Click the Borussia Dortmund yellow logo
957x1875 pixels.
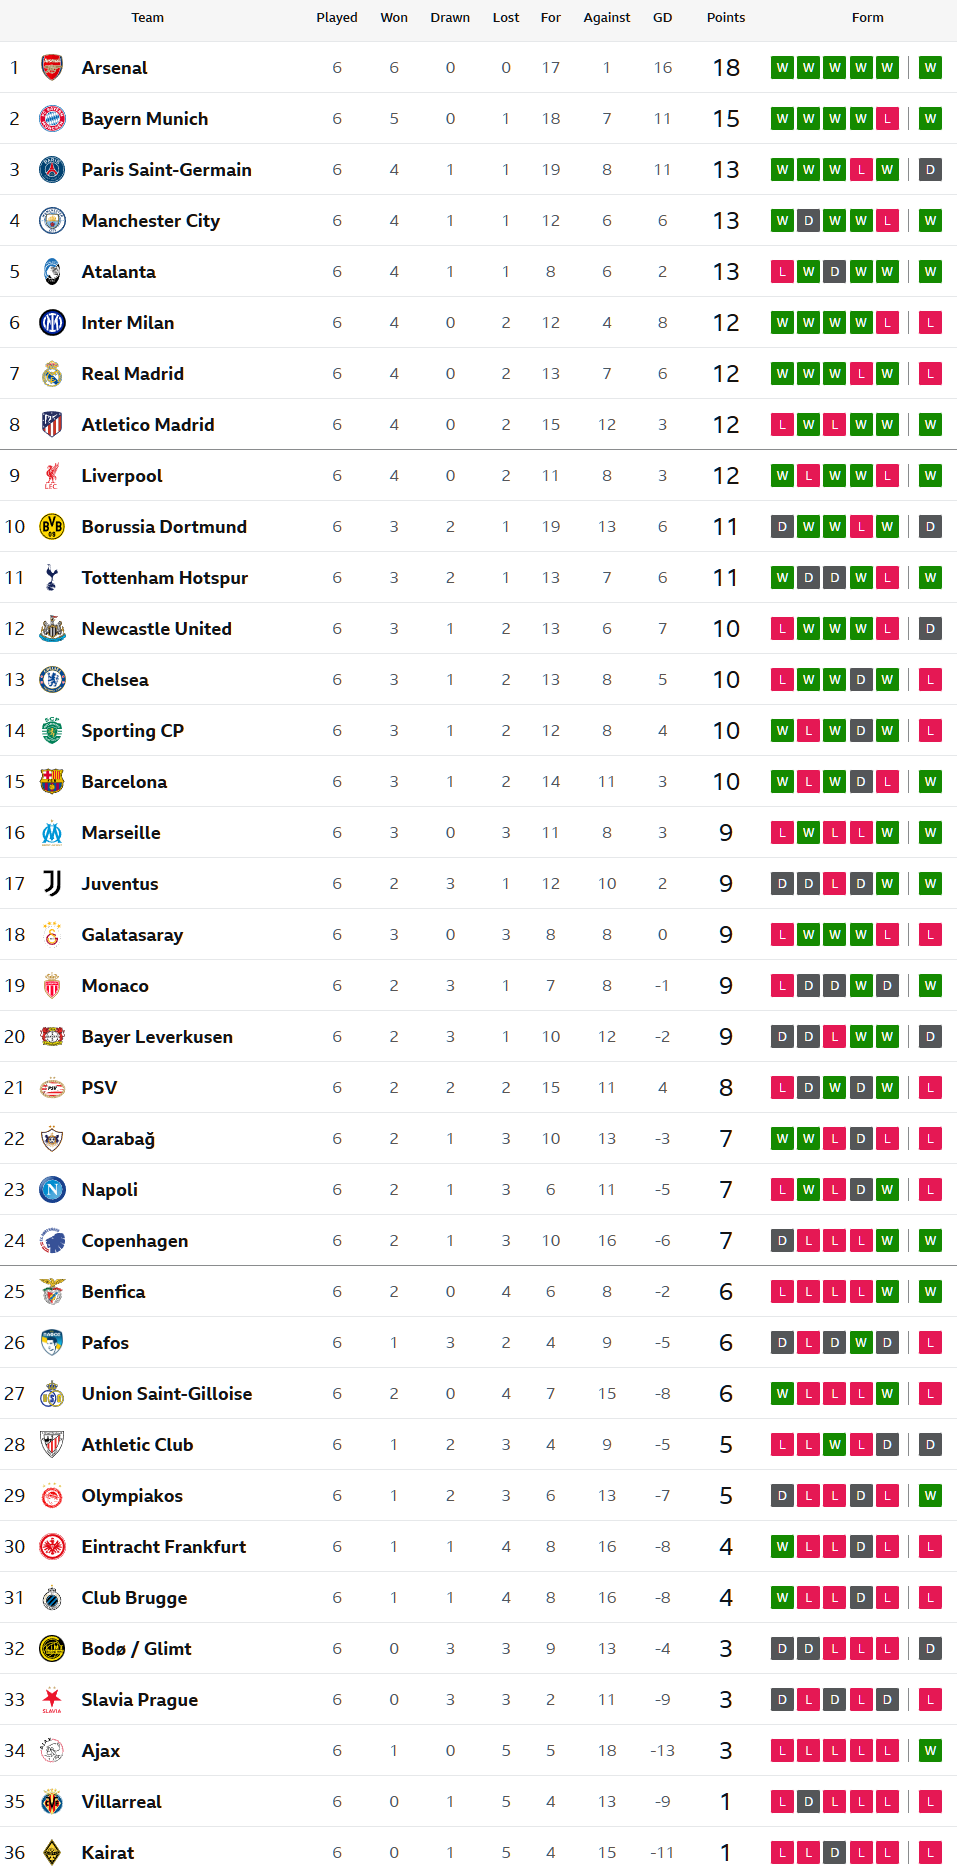52,527
